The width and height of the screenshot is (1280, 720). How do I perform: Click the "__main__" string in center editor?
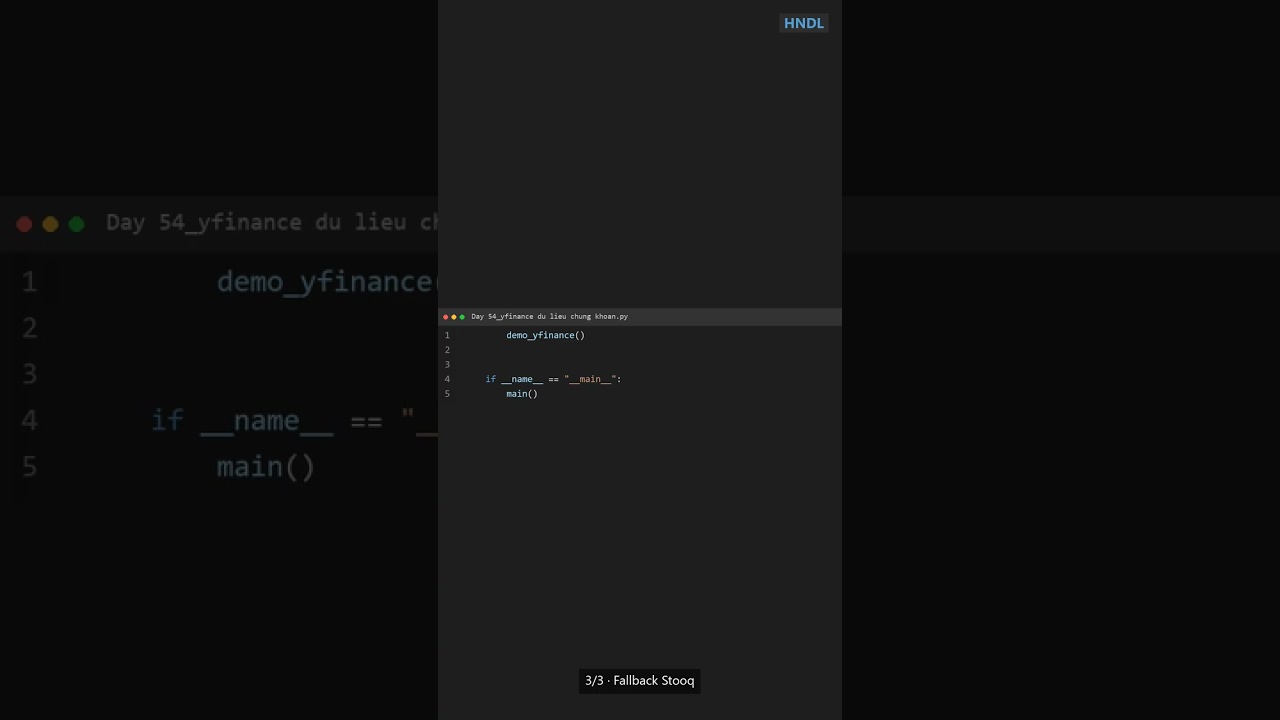coord(590,379)
